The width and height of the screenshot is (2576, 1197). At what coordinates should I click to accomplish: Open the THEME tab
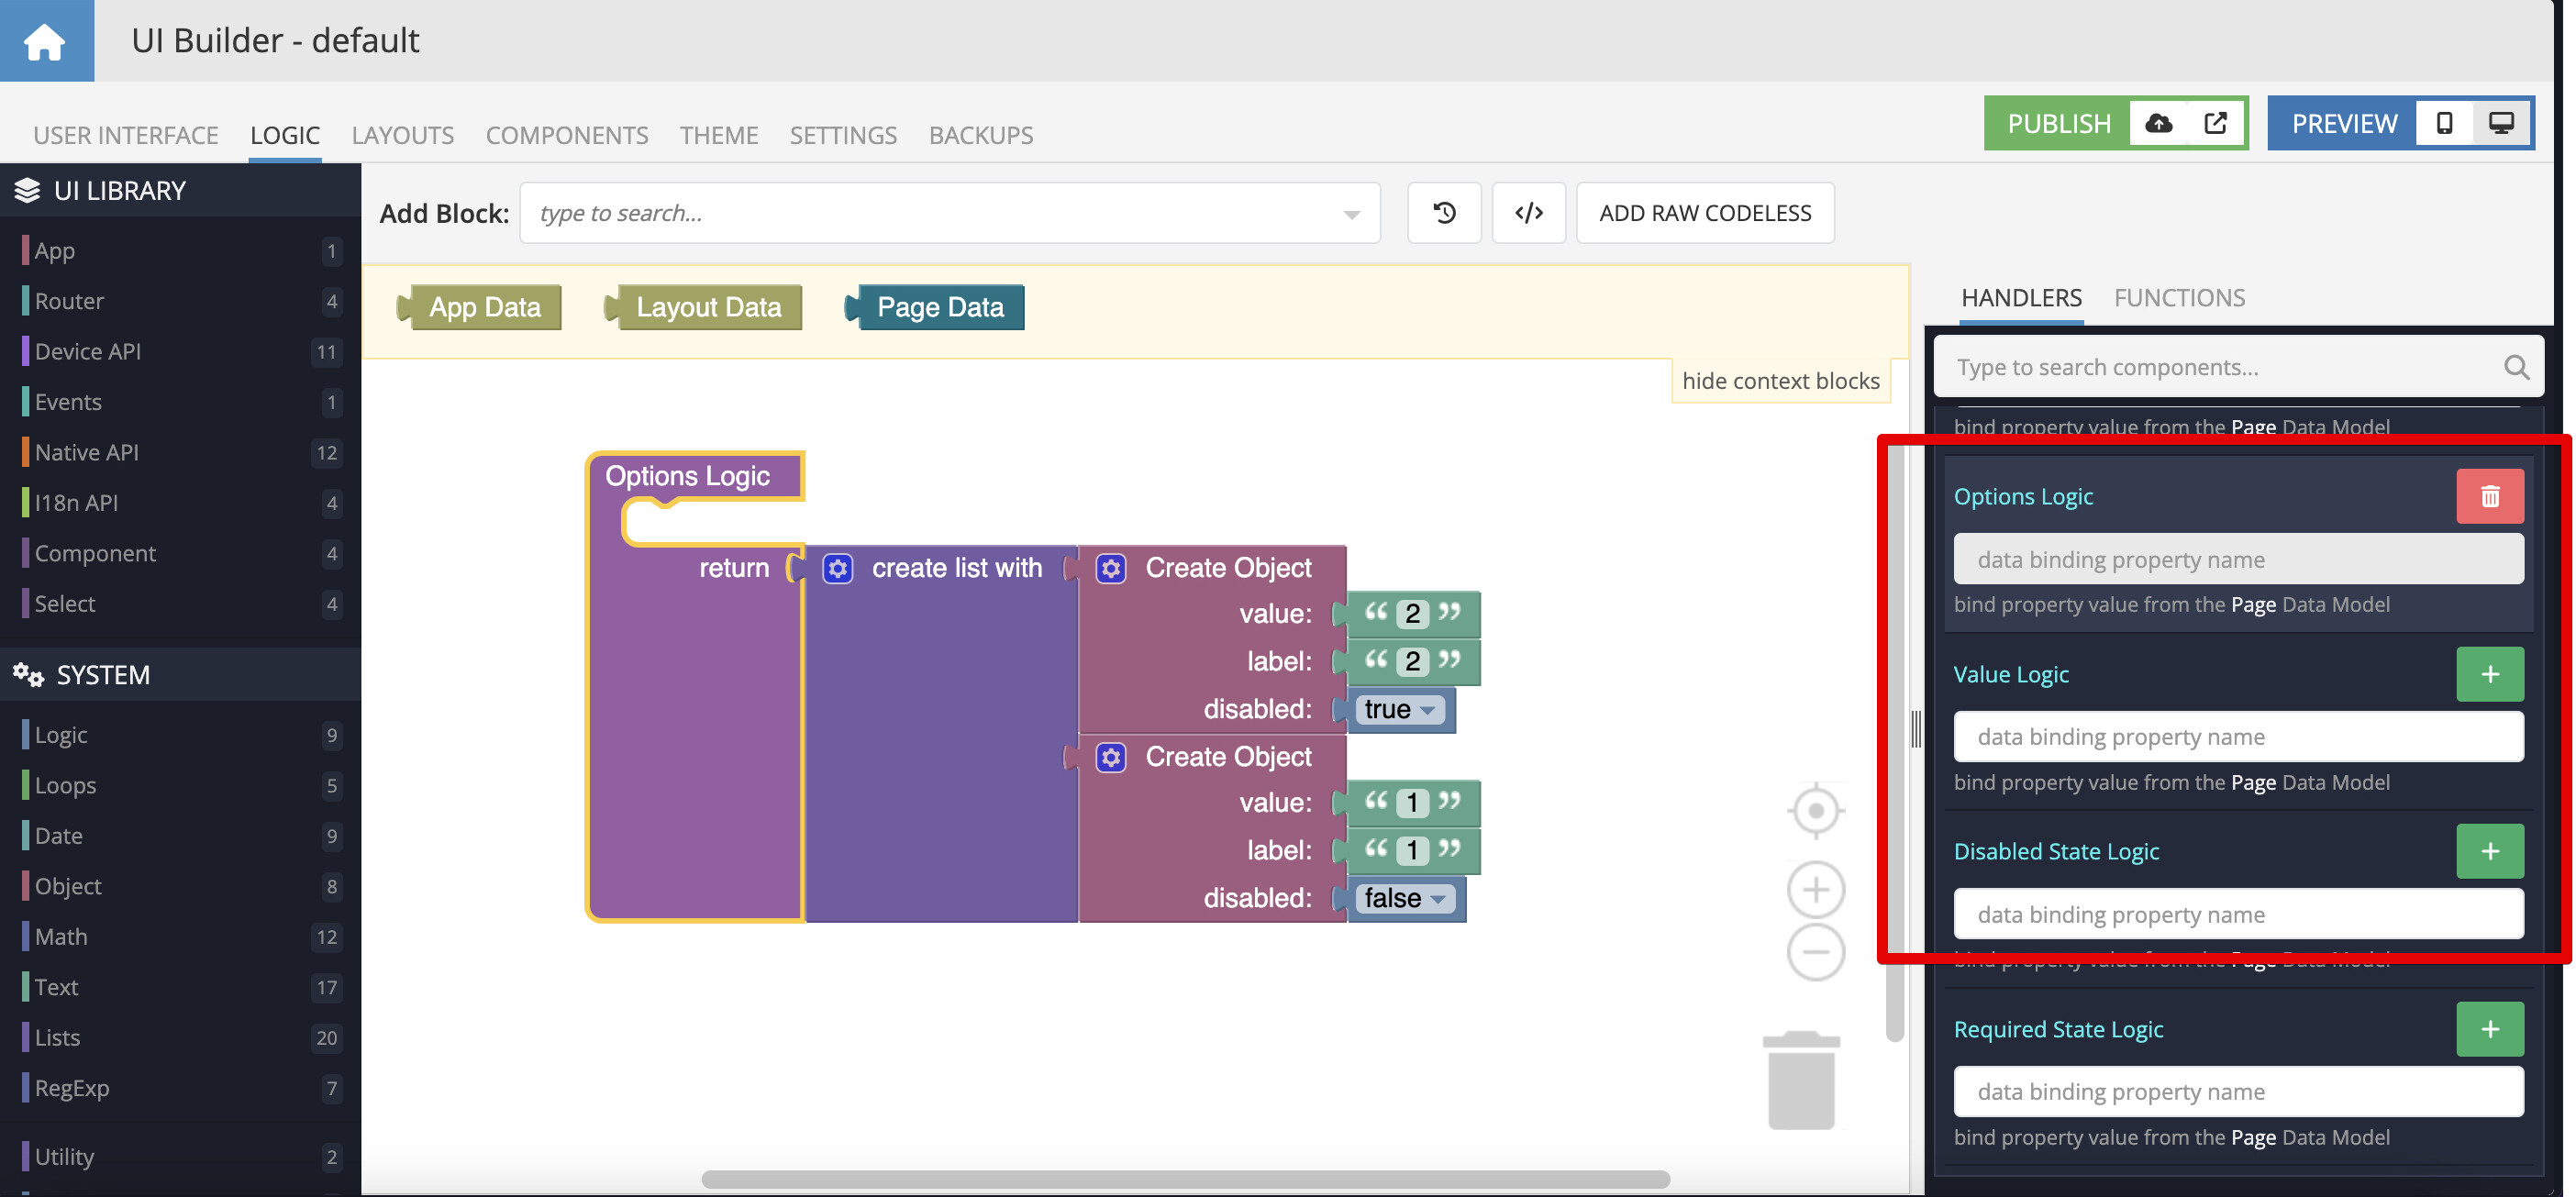pos(719,135)
